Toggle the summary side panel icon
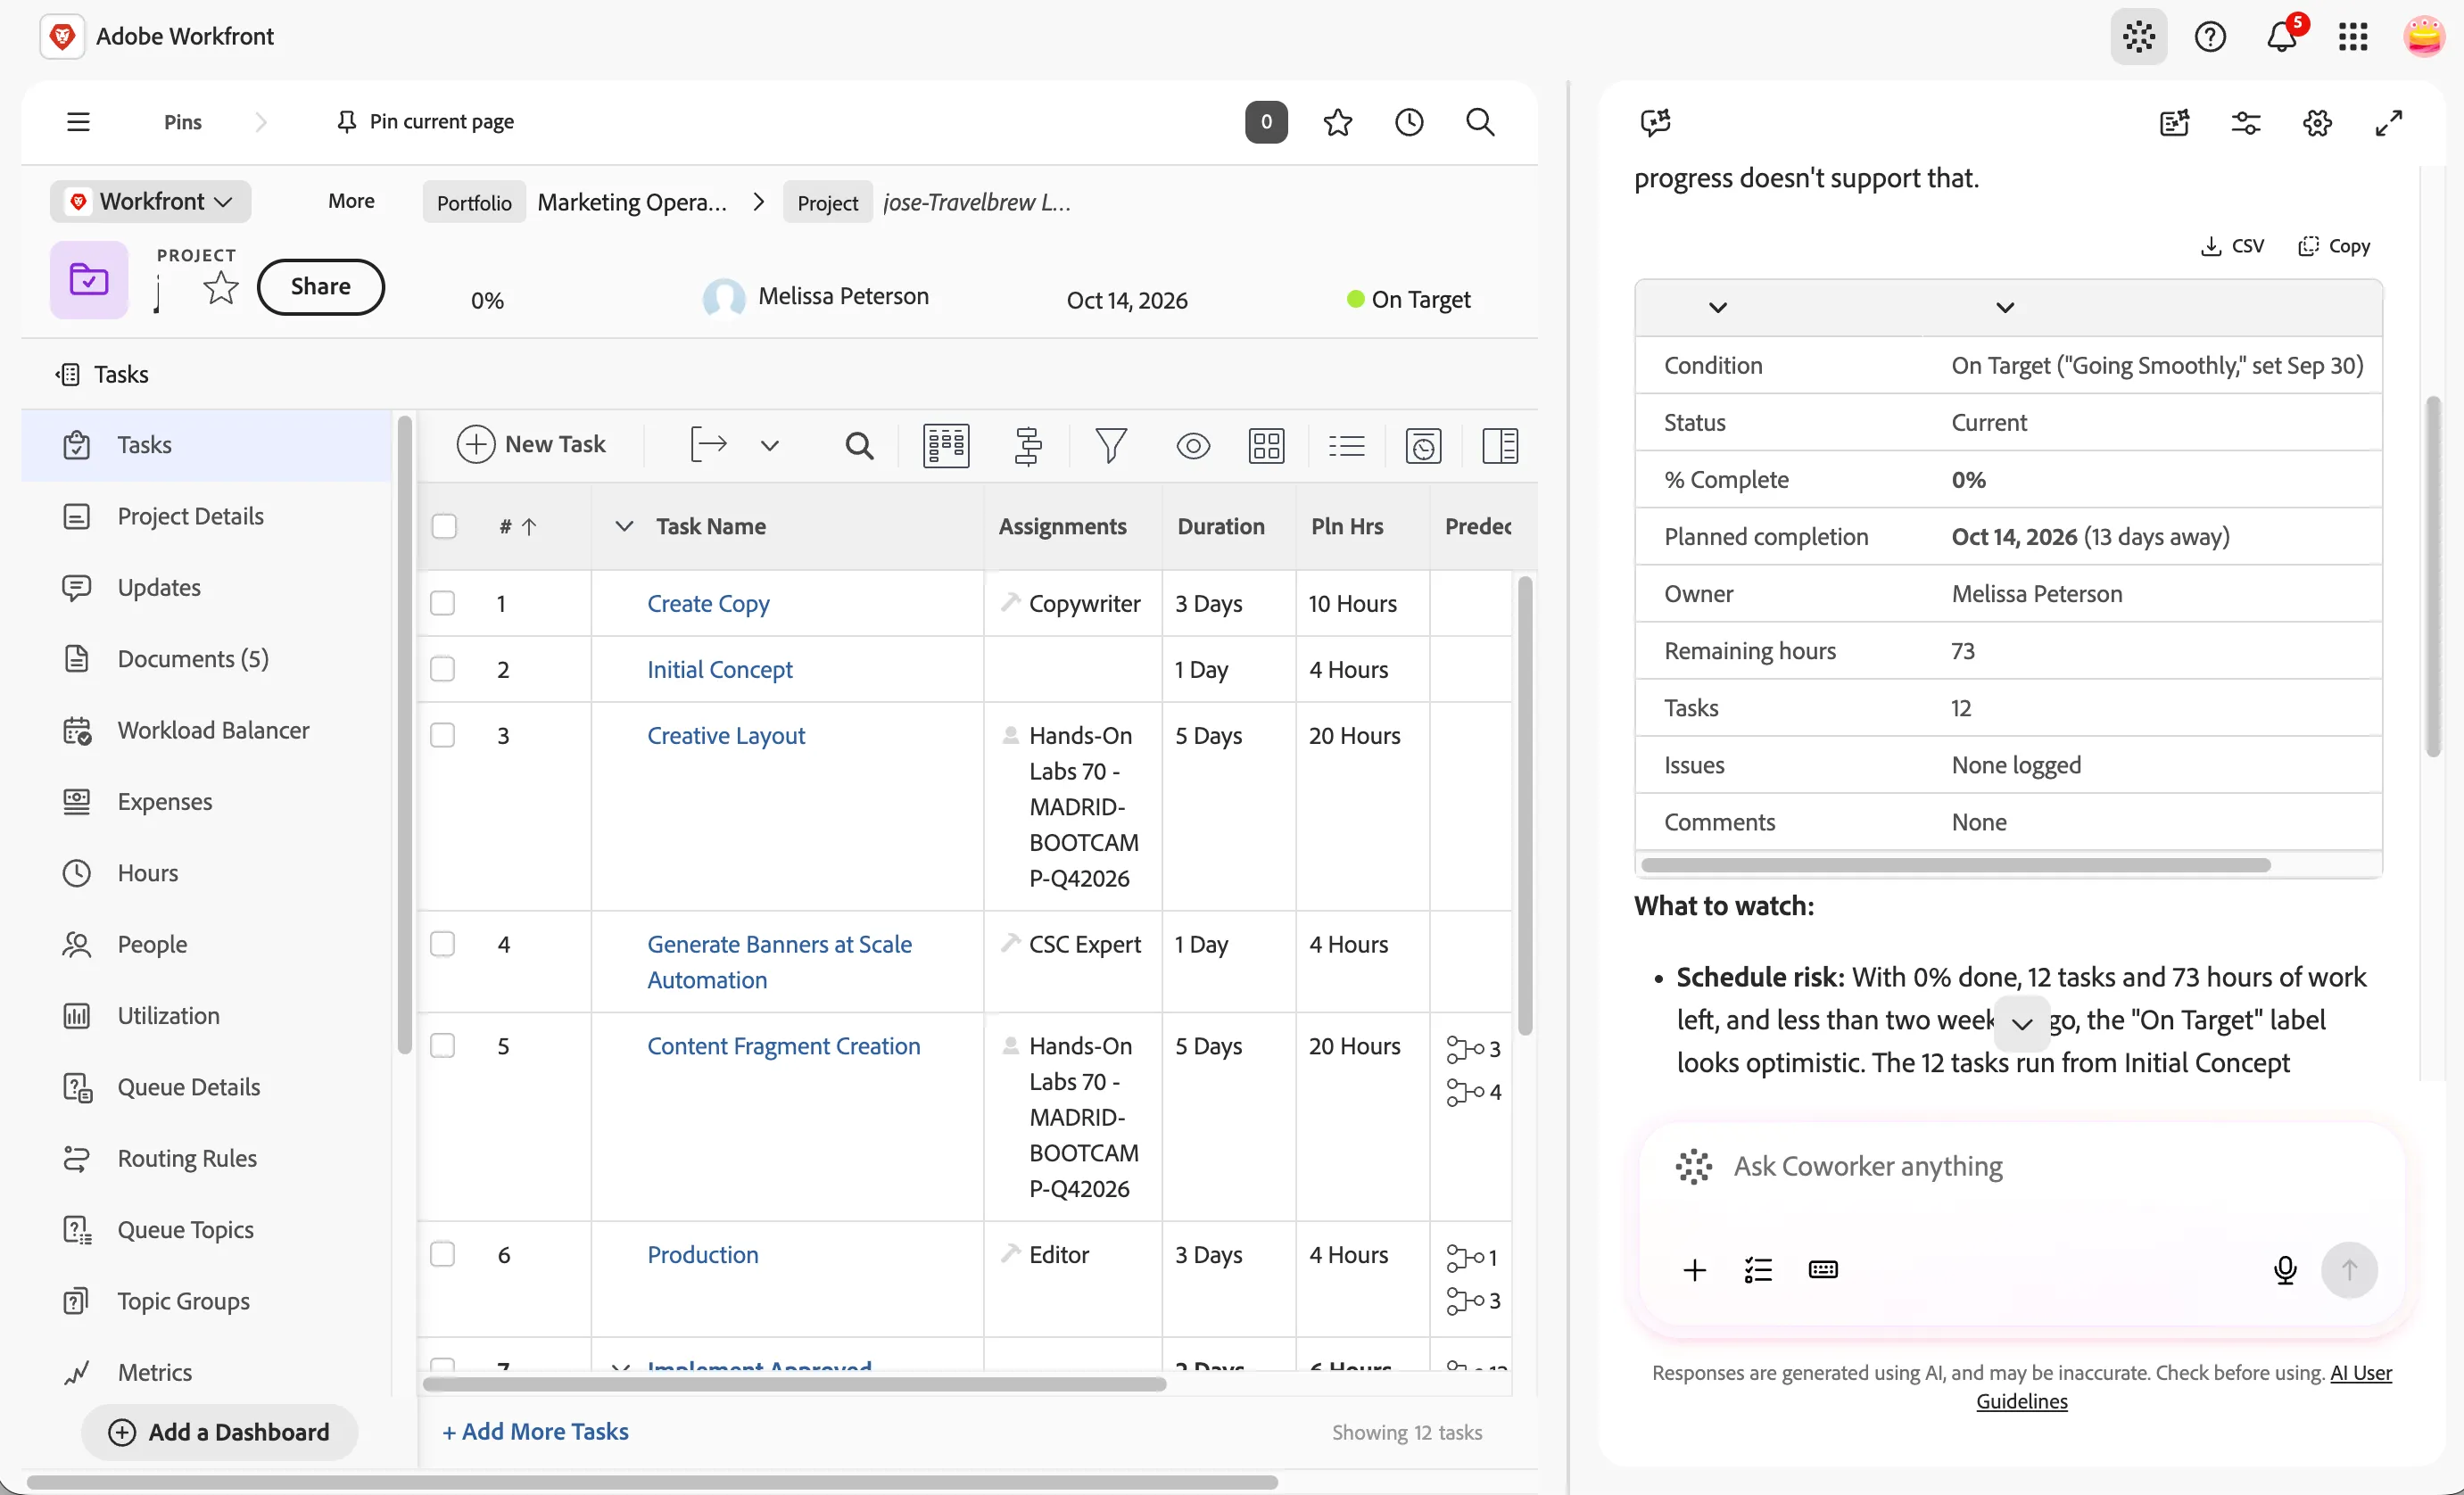The image size is (2464, 1495). tap(1499, 445)
